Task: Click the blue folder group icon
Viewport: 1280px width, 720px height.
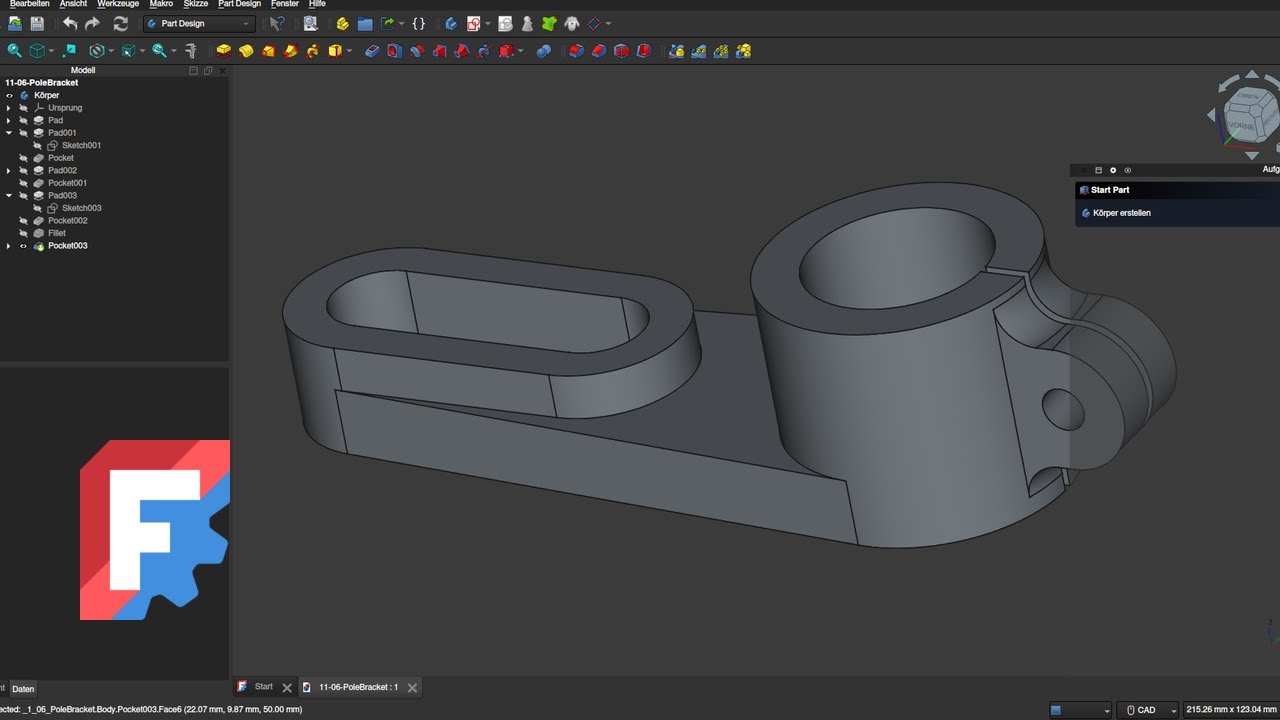Action: [365, 23]
